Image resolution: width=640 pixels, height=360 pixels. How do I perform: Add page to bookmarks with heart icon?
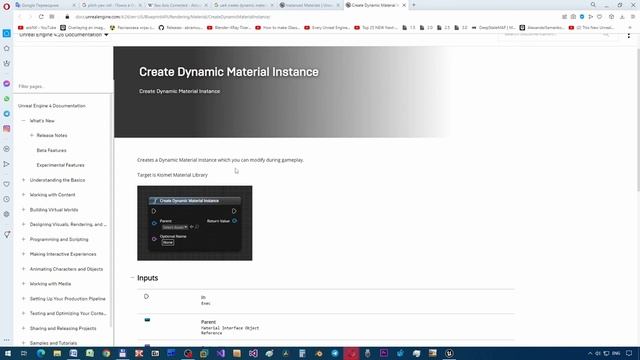coord(600,17)
